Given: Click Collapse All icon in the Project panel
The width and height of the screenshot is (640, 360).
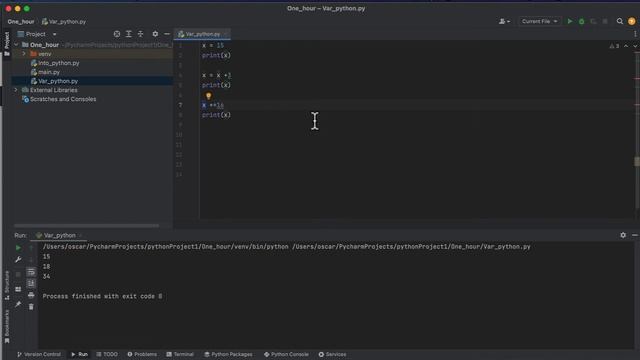Looking at the screenshot, I should (x=140, y=34).
